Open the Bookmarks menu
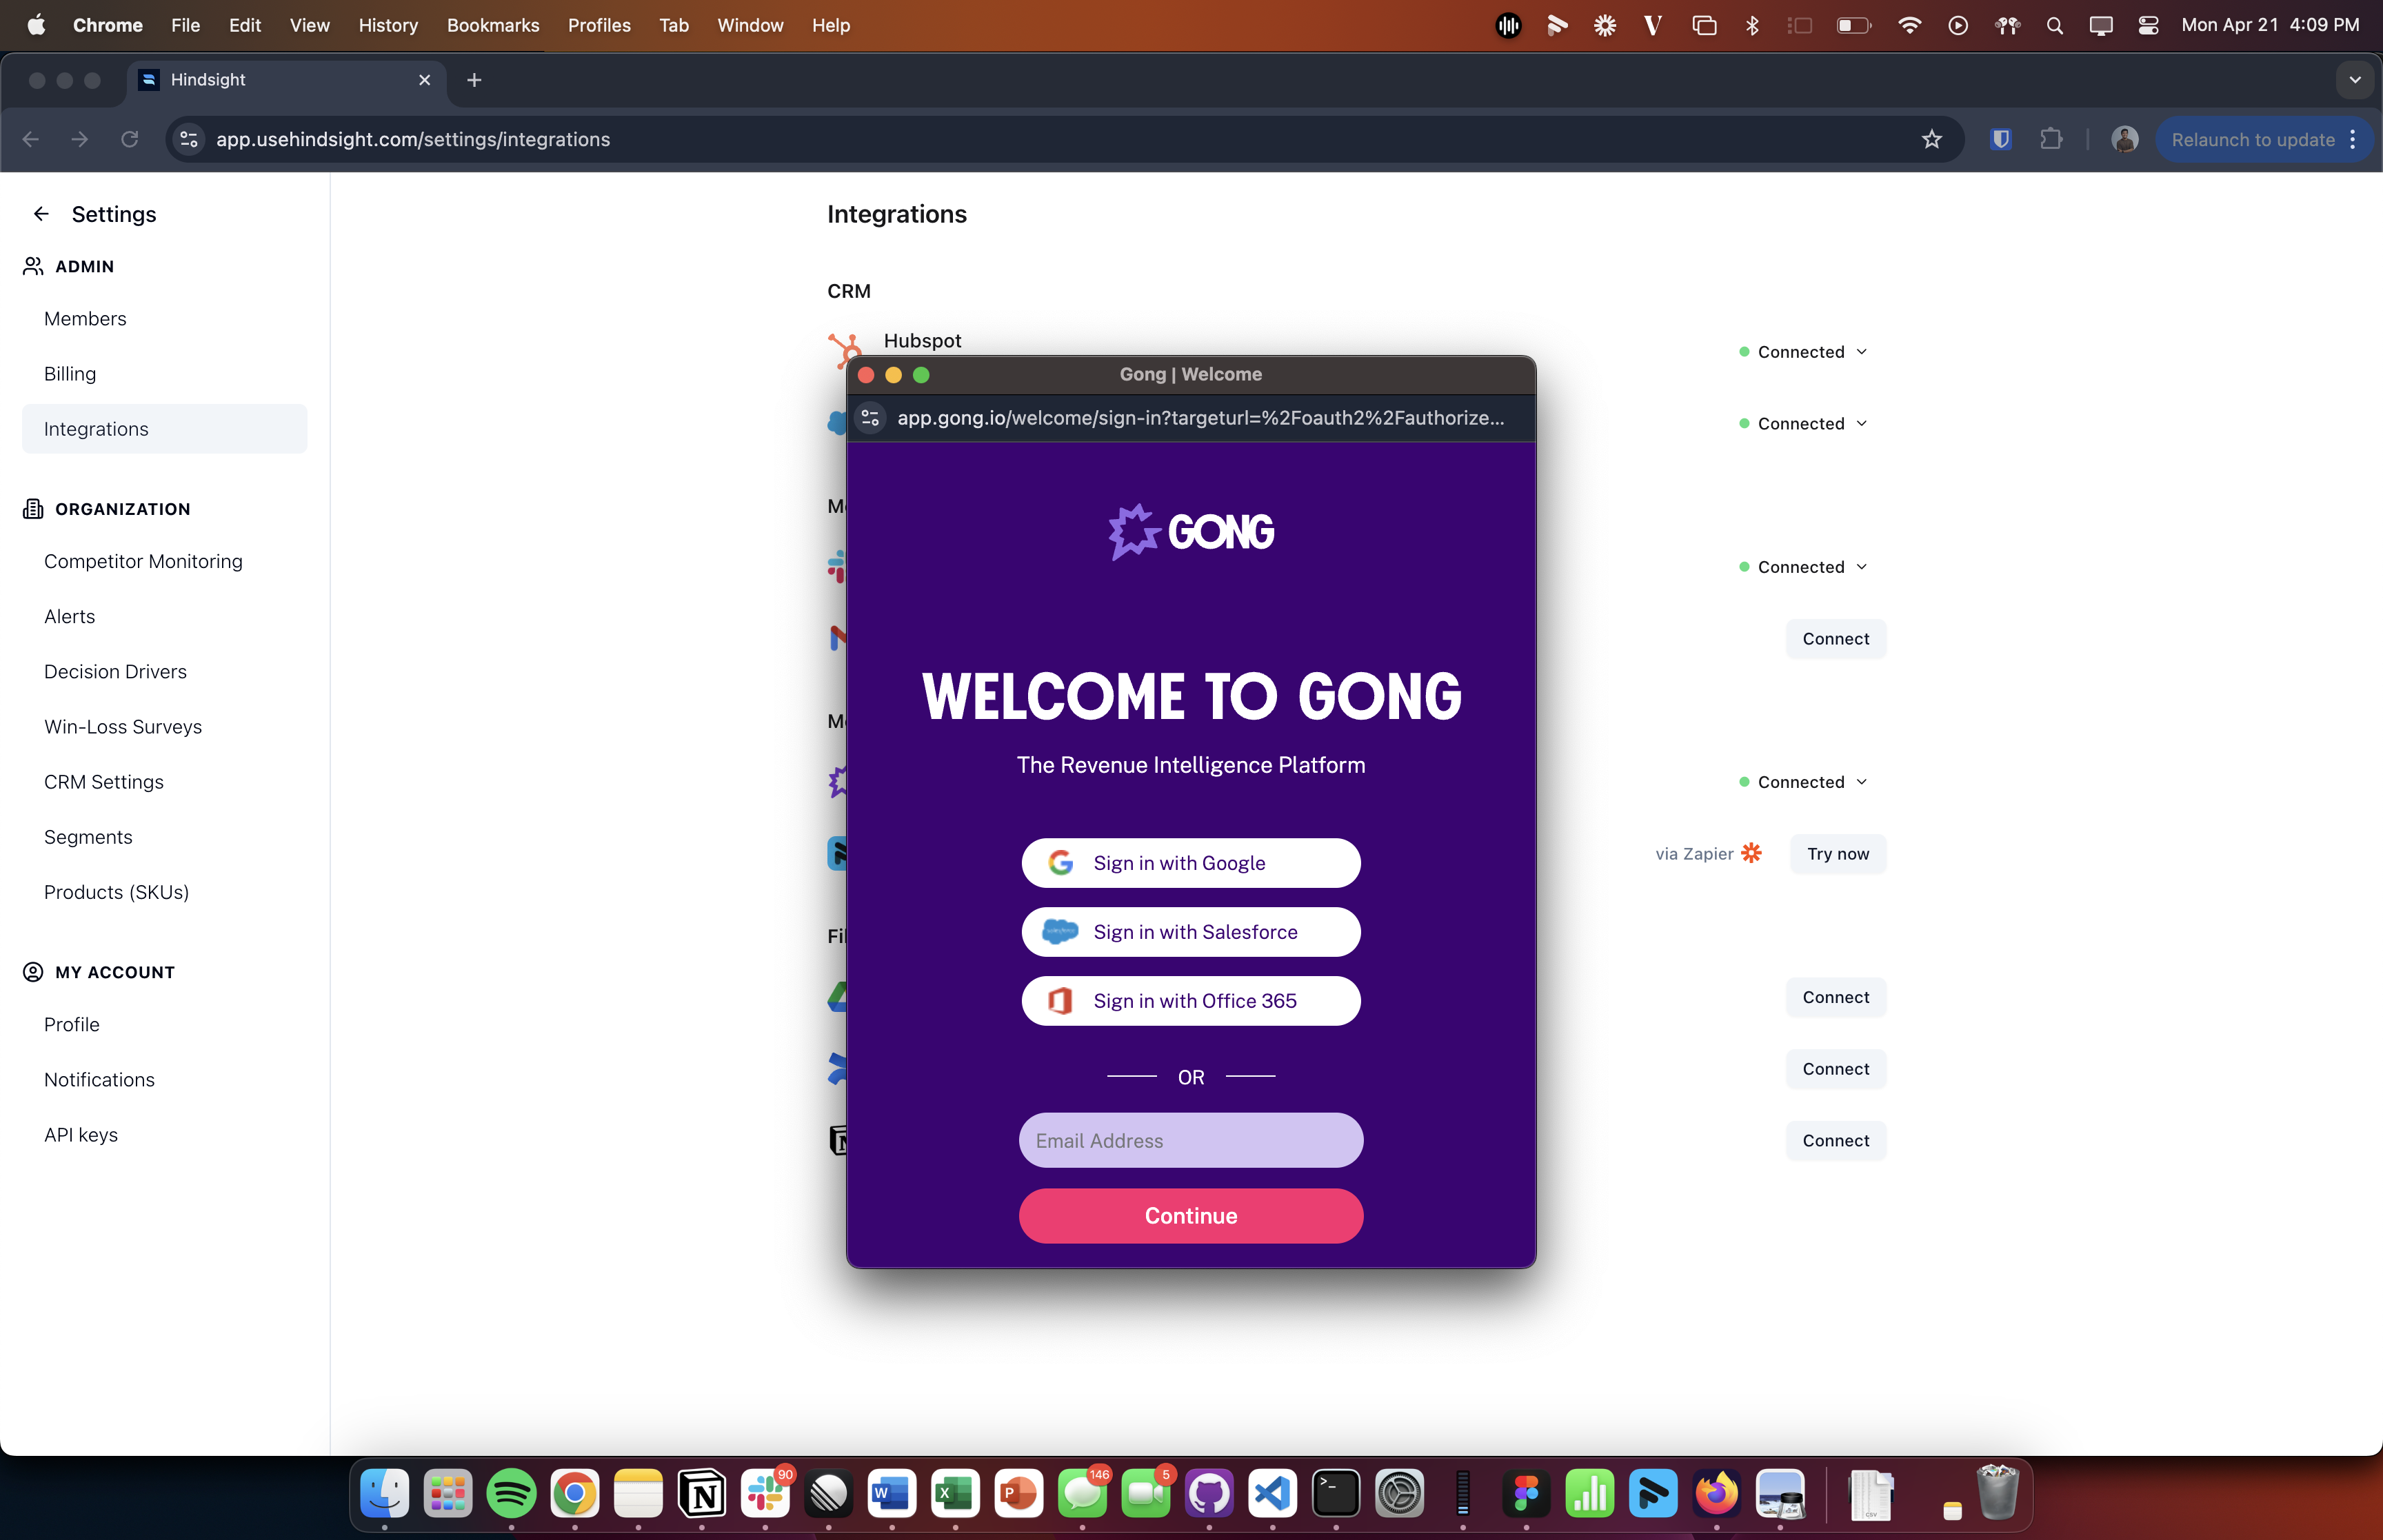The image size is (2383, 1540). click(492, 25)
